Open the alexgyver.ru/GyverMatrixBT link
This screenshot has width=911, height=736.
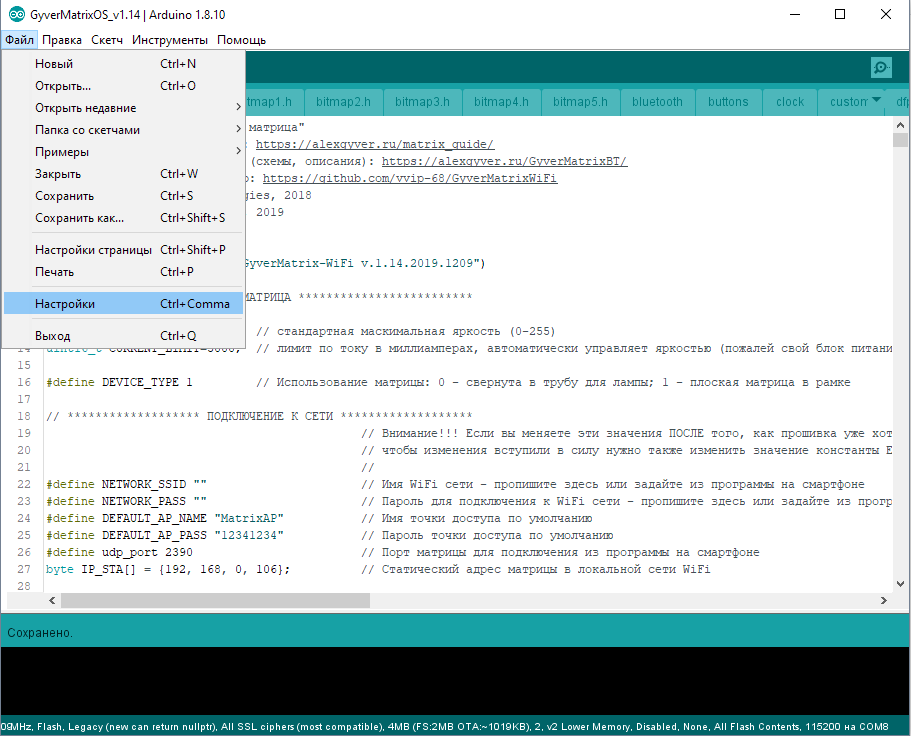(x=504, y=161)
